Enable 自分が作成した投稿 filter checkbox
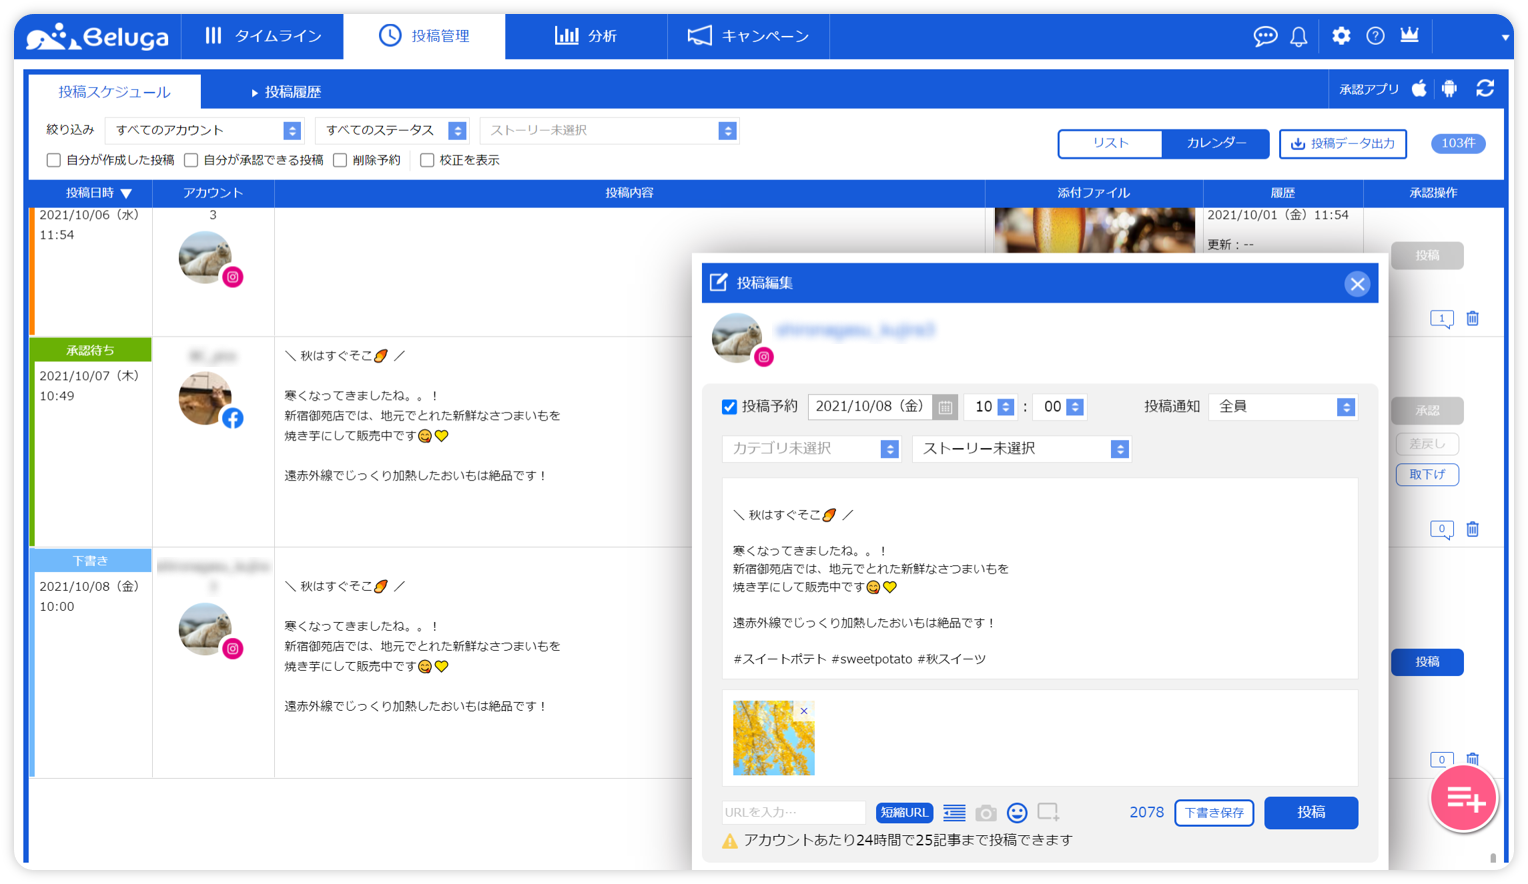 coord(54,160)
